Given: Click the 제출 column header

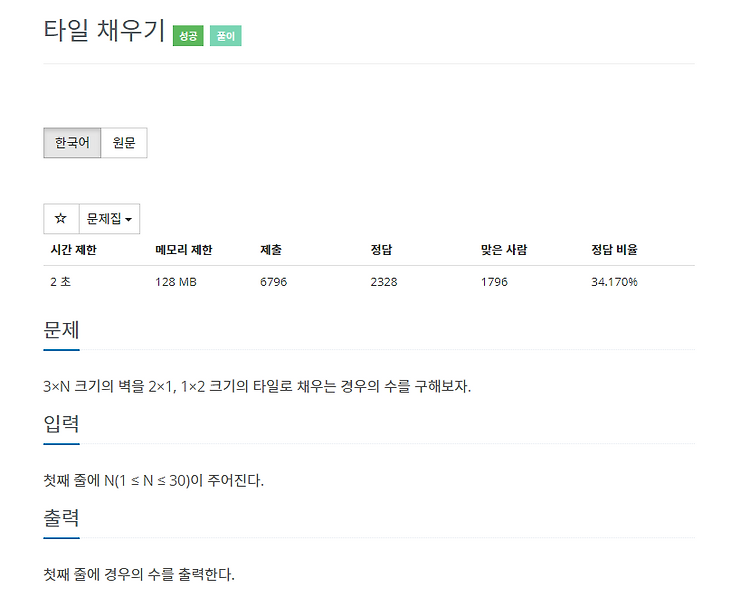Looking at the screenshot, I should [x=271, y=250].
